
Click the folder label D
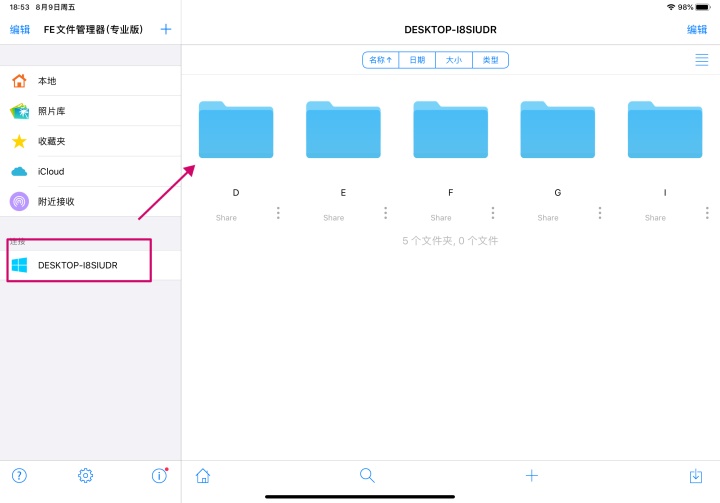236,192
